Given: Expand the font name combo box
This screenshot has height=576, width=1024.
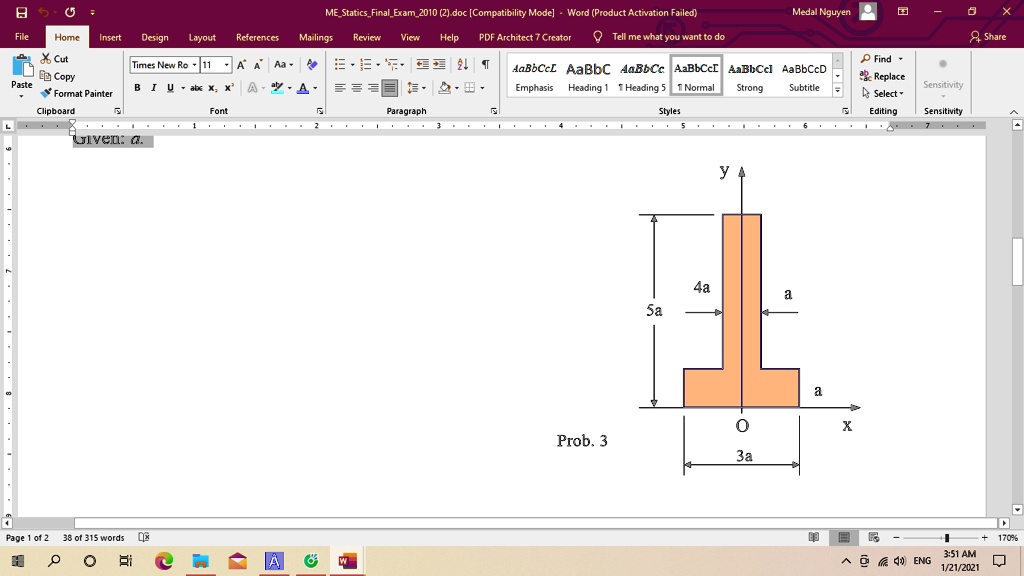Looking at the screenshot, I should tap(195, 64).
